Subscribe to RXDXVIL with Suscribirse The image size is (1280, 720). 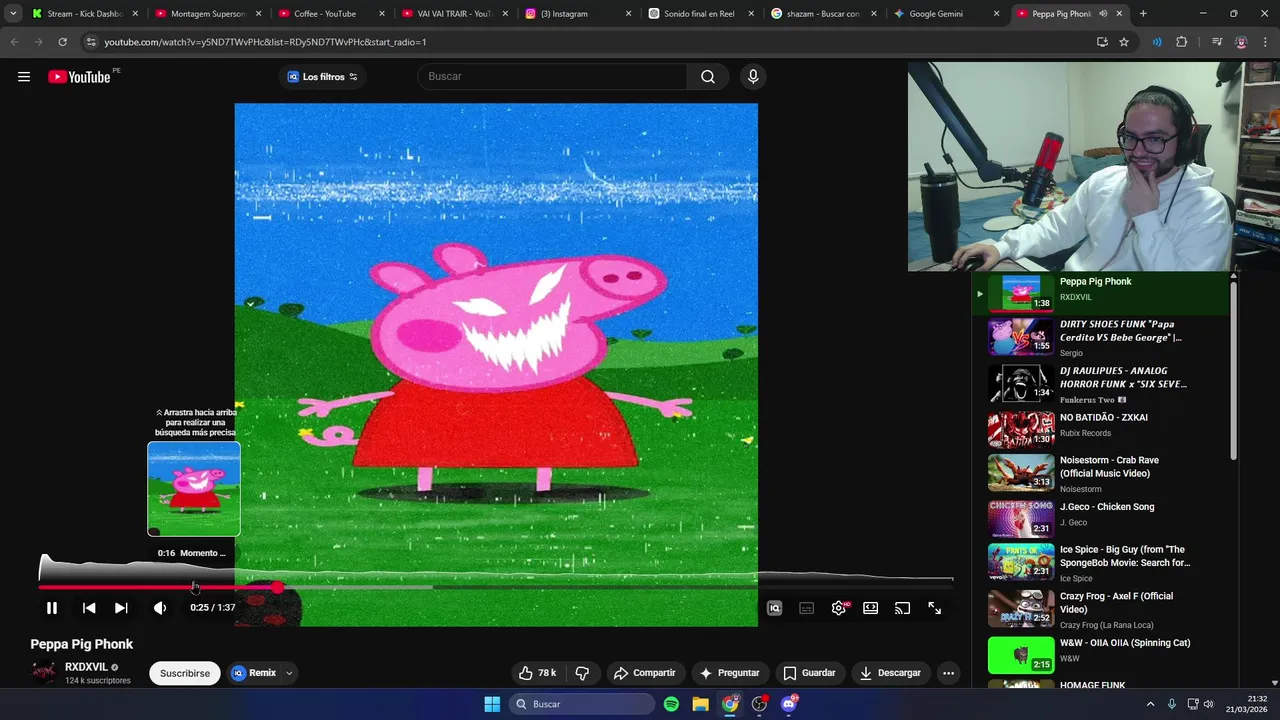(185, 673)
